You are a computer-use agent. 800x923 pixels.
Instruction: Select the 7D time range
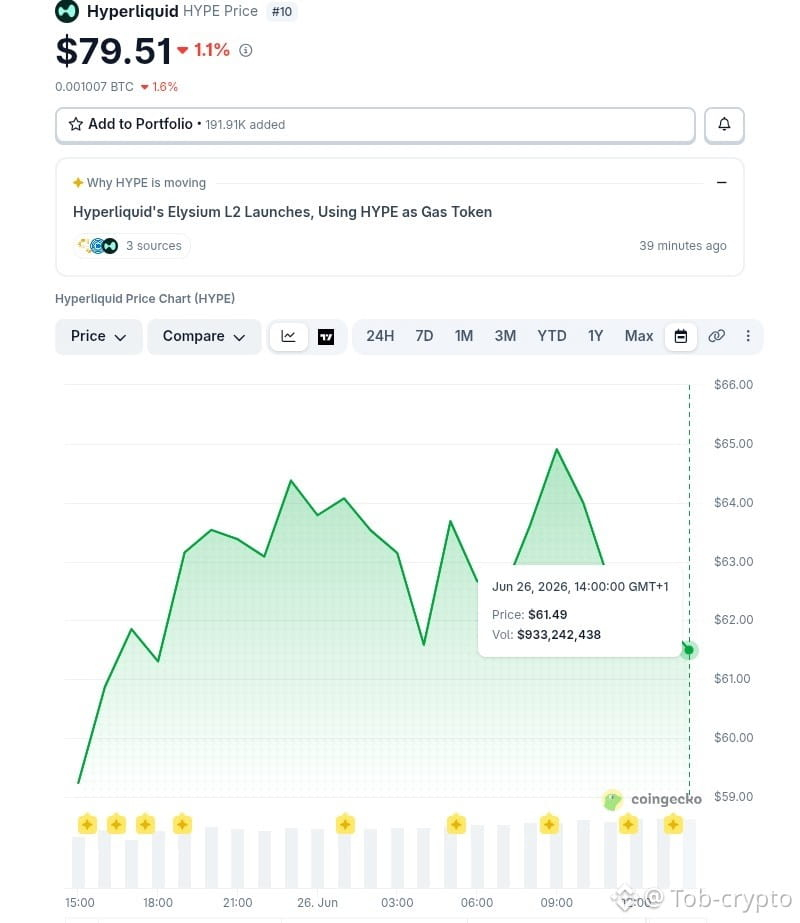click(x=424, y=336)
